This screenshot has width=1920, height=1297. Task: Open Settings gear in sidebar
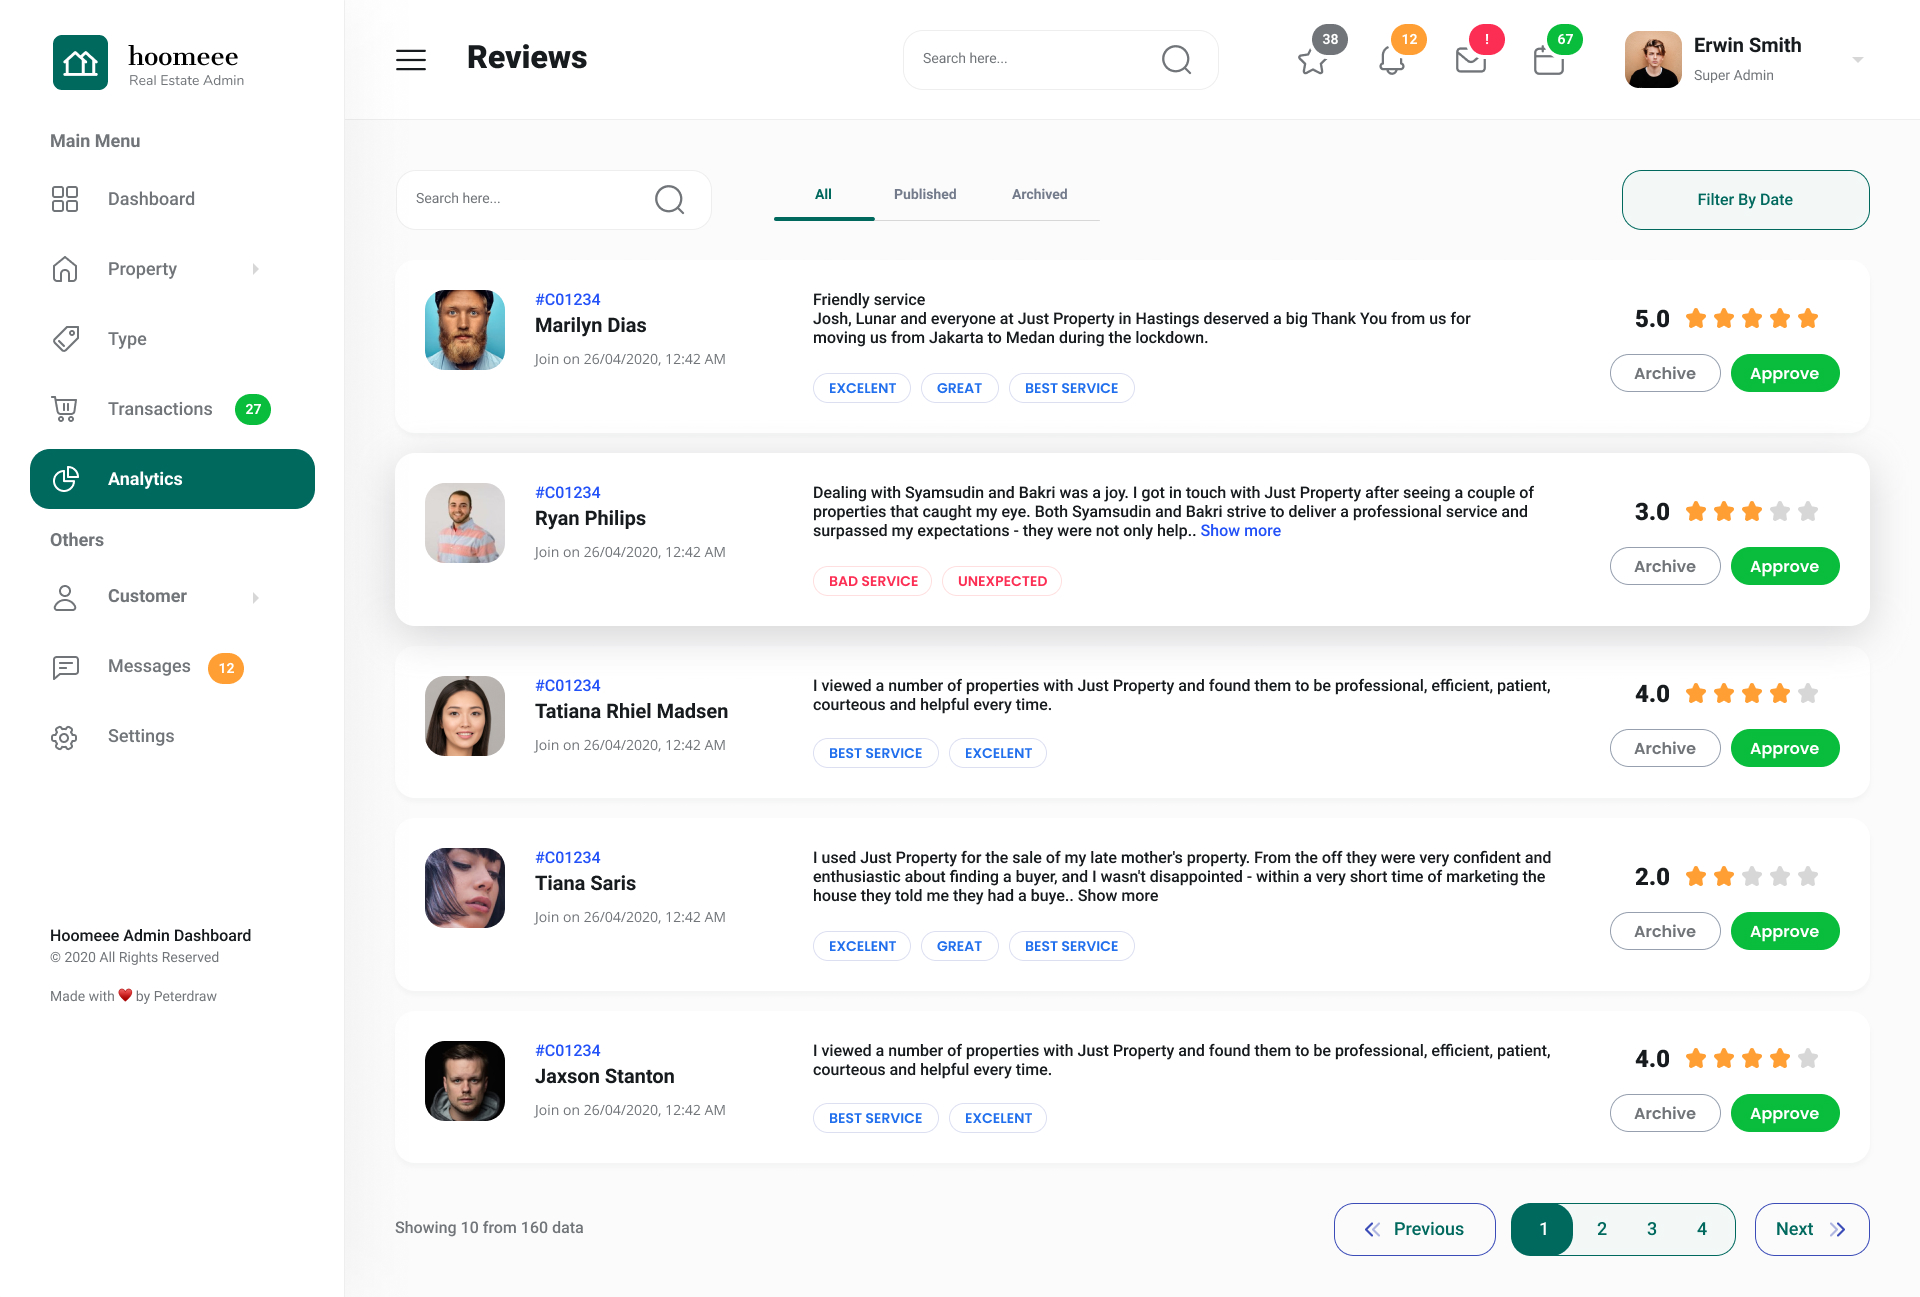pyautogui.click(x=65, y=737)
